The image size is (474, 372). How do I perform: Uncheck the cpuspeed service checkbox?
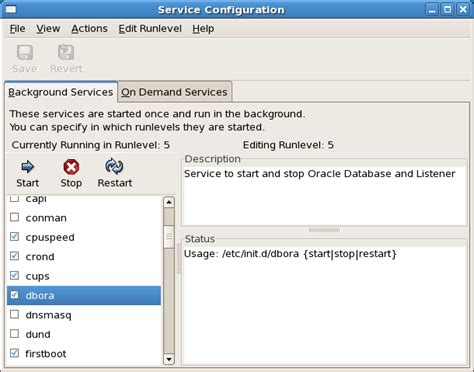14,237
